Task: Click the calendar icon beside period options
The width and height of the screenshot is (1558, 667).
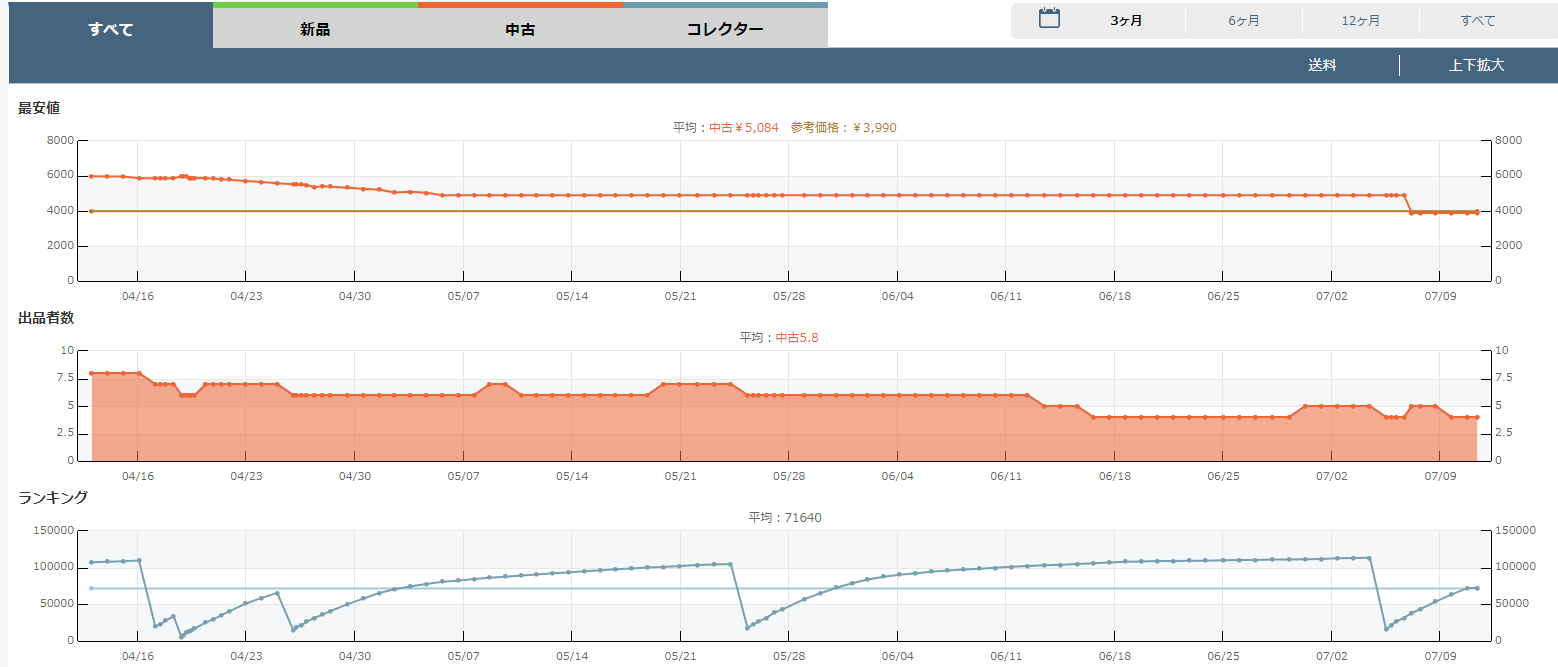Action: coord(1049,19)
